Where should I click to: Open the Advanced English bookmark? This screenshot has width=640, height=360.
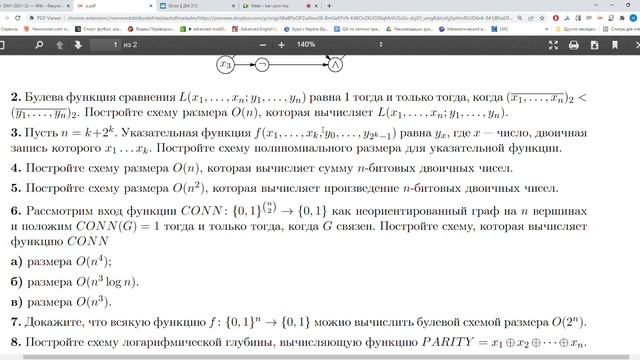[256, 29]
